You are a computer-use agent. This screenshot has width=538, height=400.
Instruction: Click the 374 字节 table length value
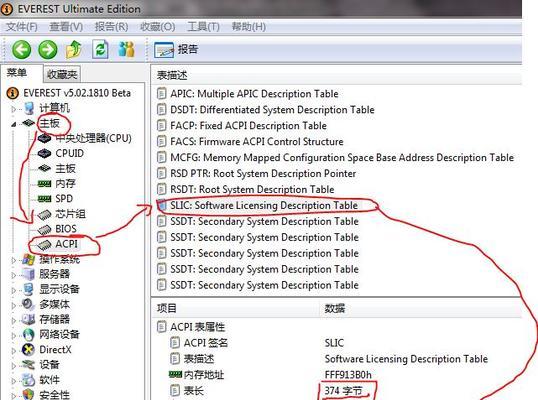click(343, 390)
